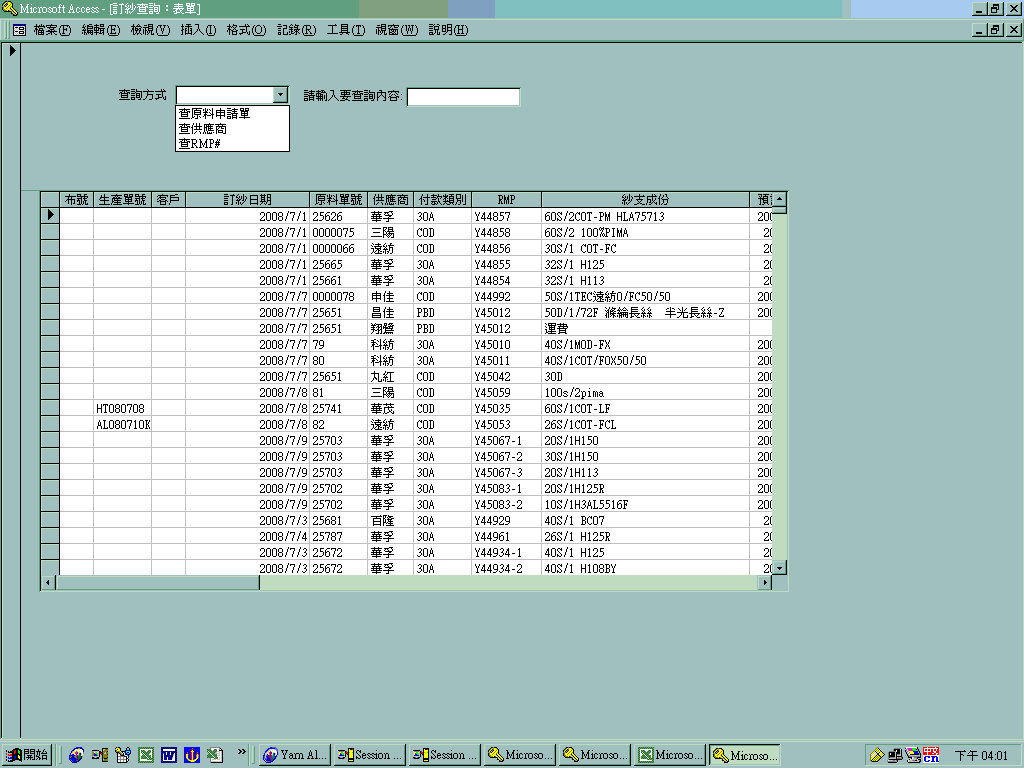The height and width of the screenshot is (768, 1024).
Task: Open the Windows 開始 start button
Action: tap(27, 755)
